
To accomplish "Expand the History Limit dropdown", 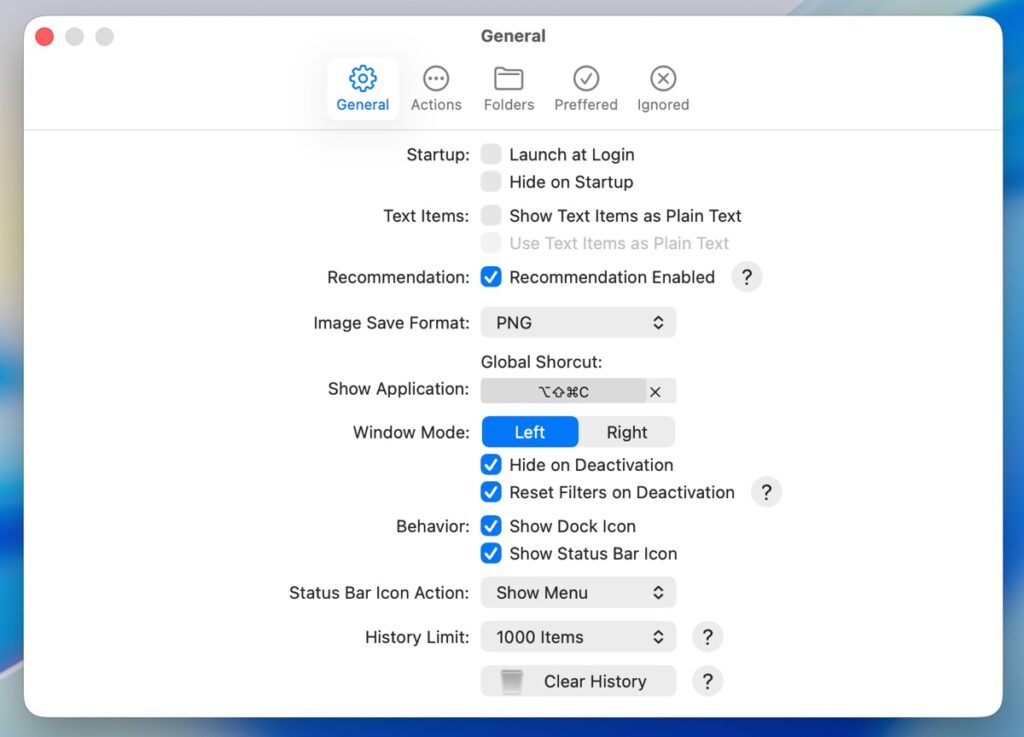I will pyautogui.click(x=578, y=637).
